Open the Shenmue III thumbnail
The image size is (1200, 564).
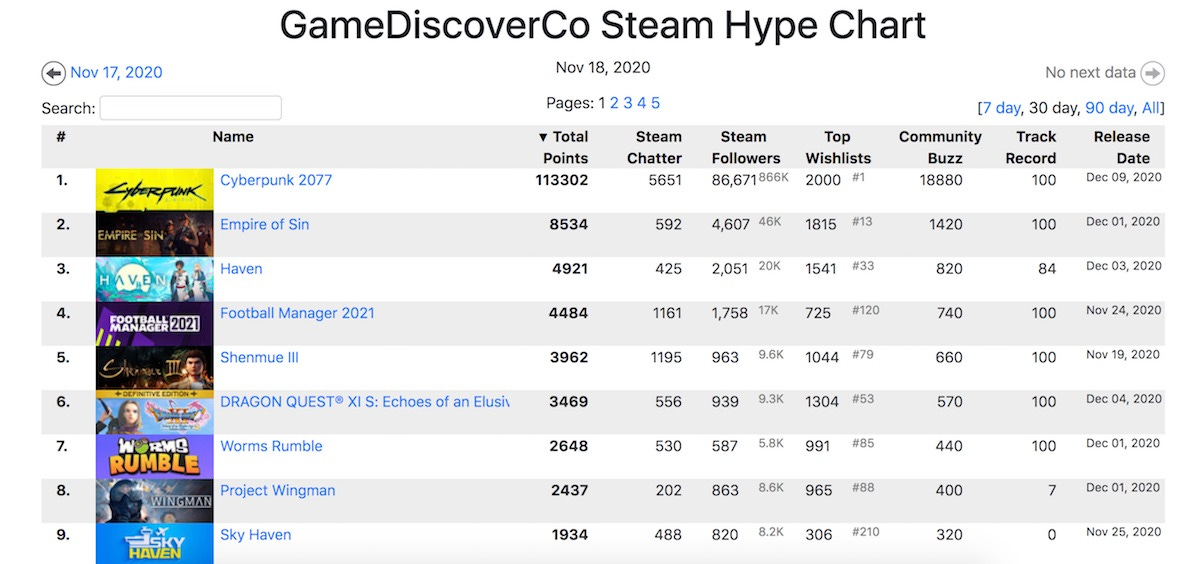point(154,368)
